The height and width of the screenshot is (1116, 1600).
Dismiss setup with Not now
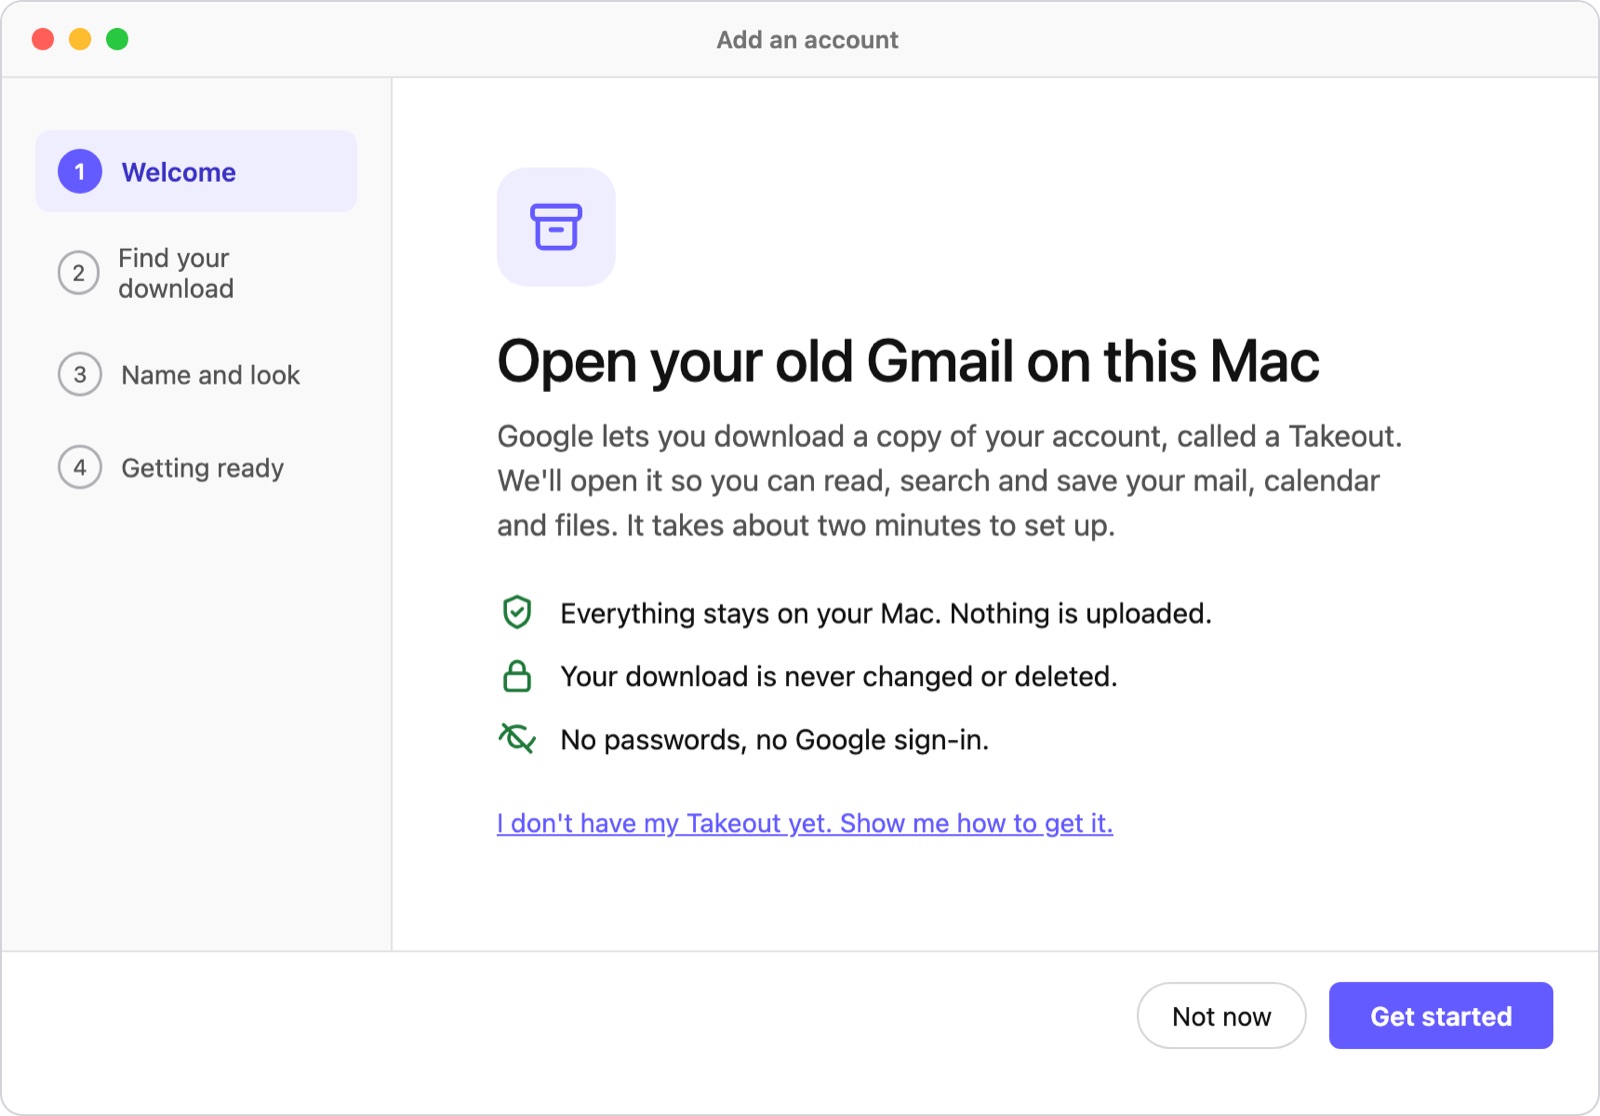coord(1221,1016)
